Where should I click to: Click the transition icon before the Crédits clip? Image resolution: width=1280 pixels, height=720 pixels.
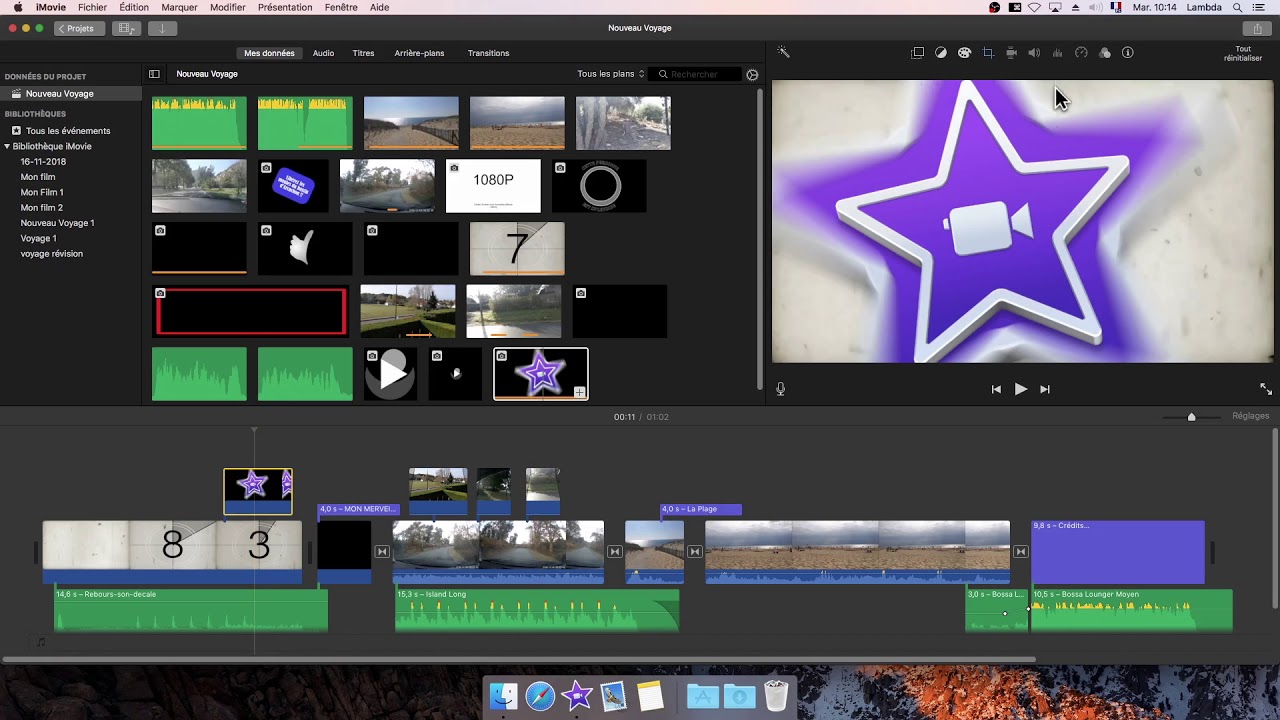click(1021, 552)
